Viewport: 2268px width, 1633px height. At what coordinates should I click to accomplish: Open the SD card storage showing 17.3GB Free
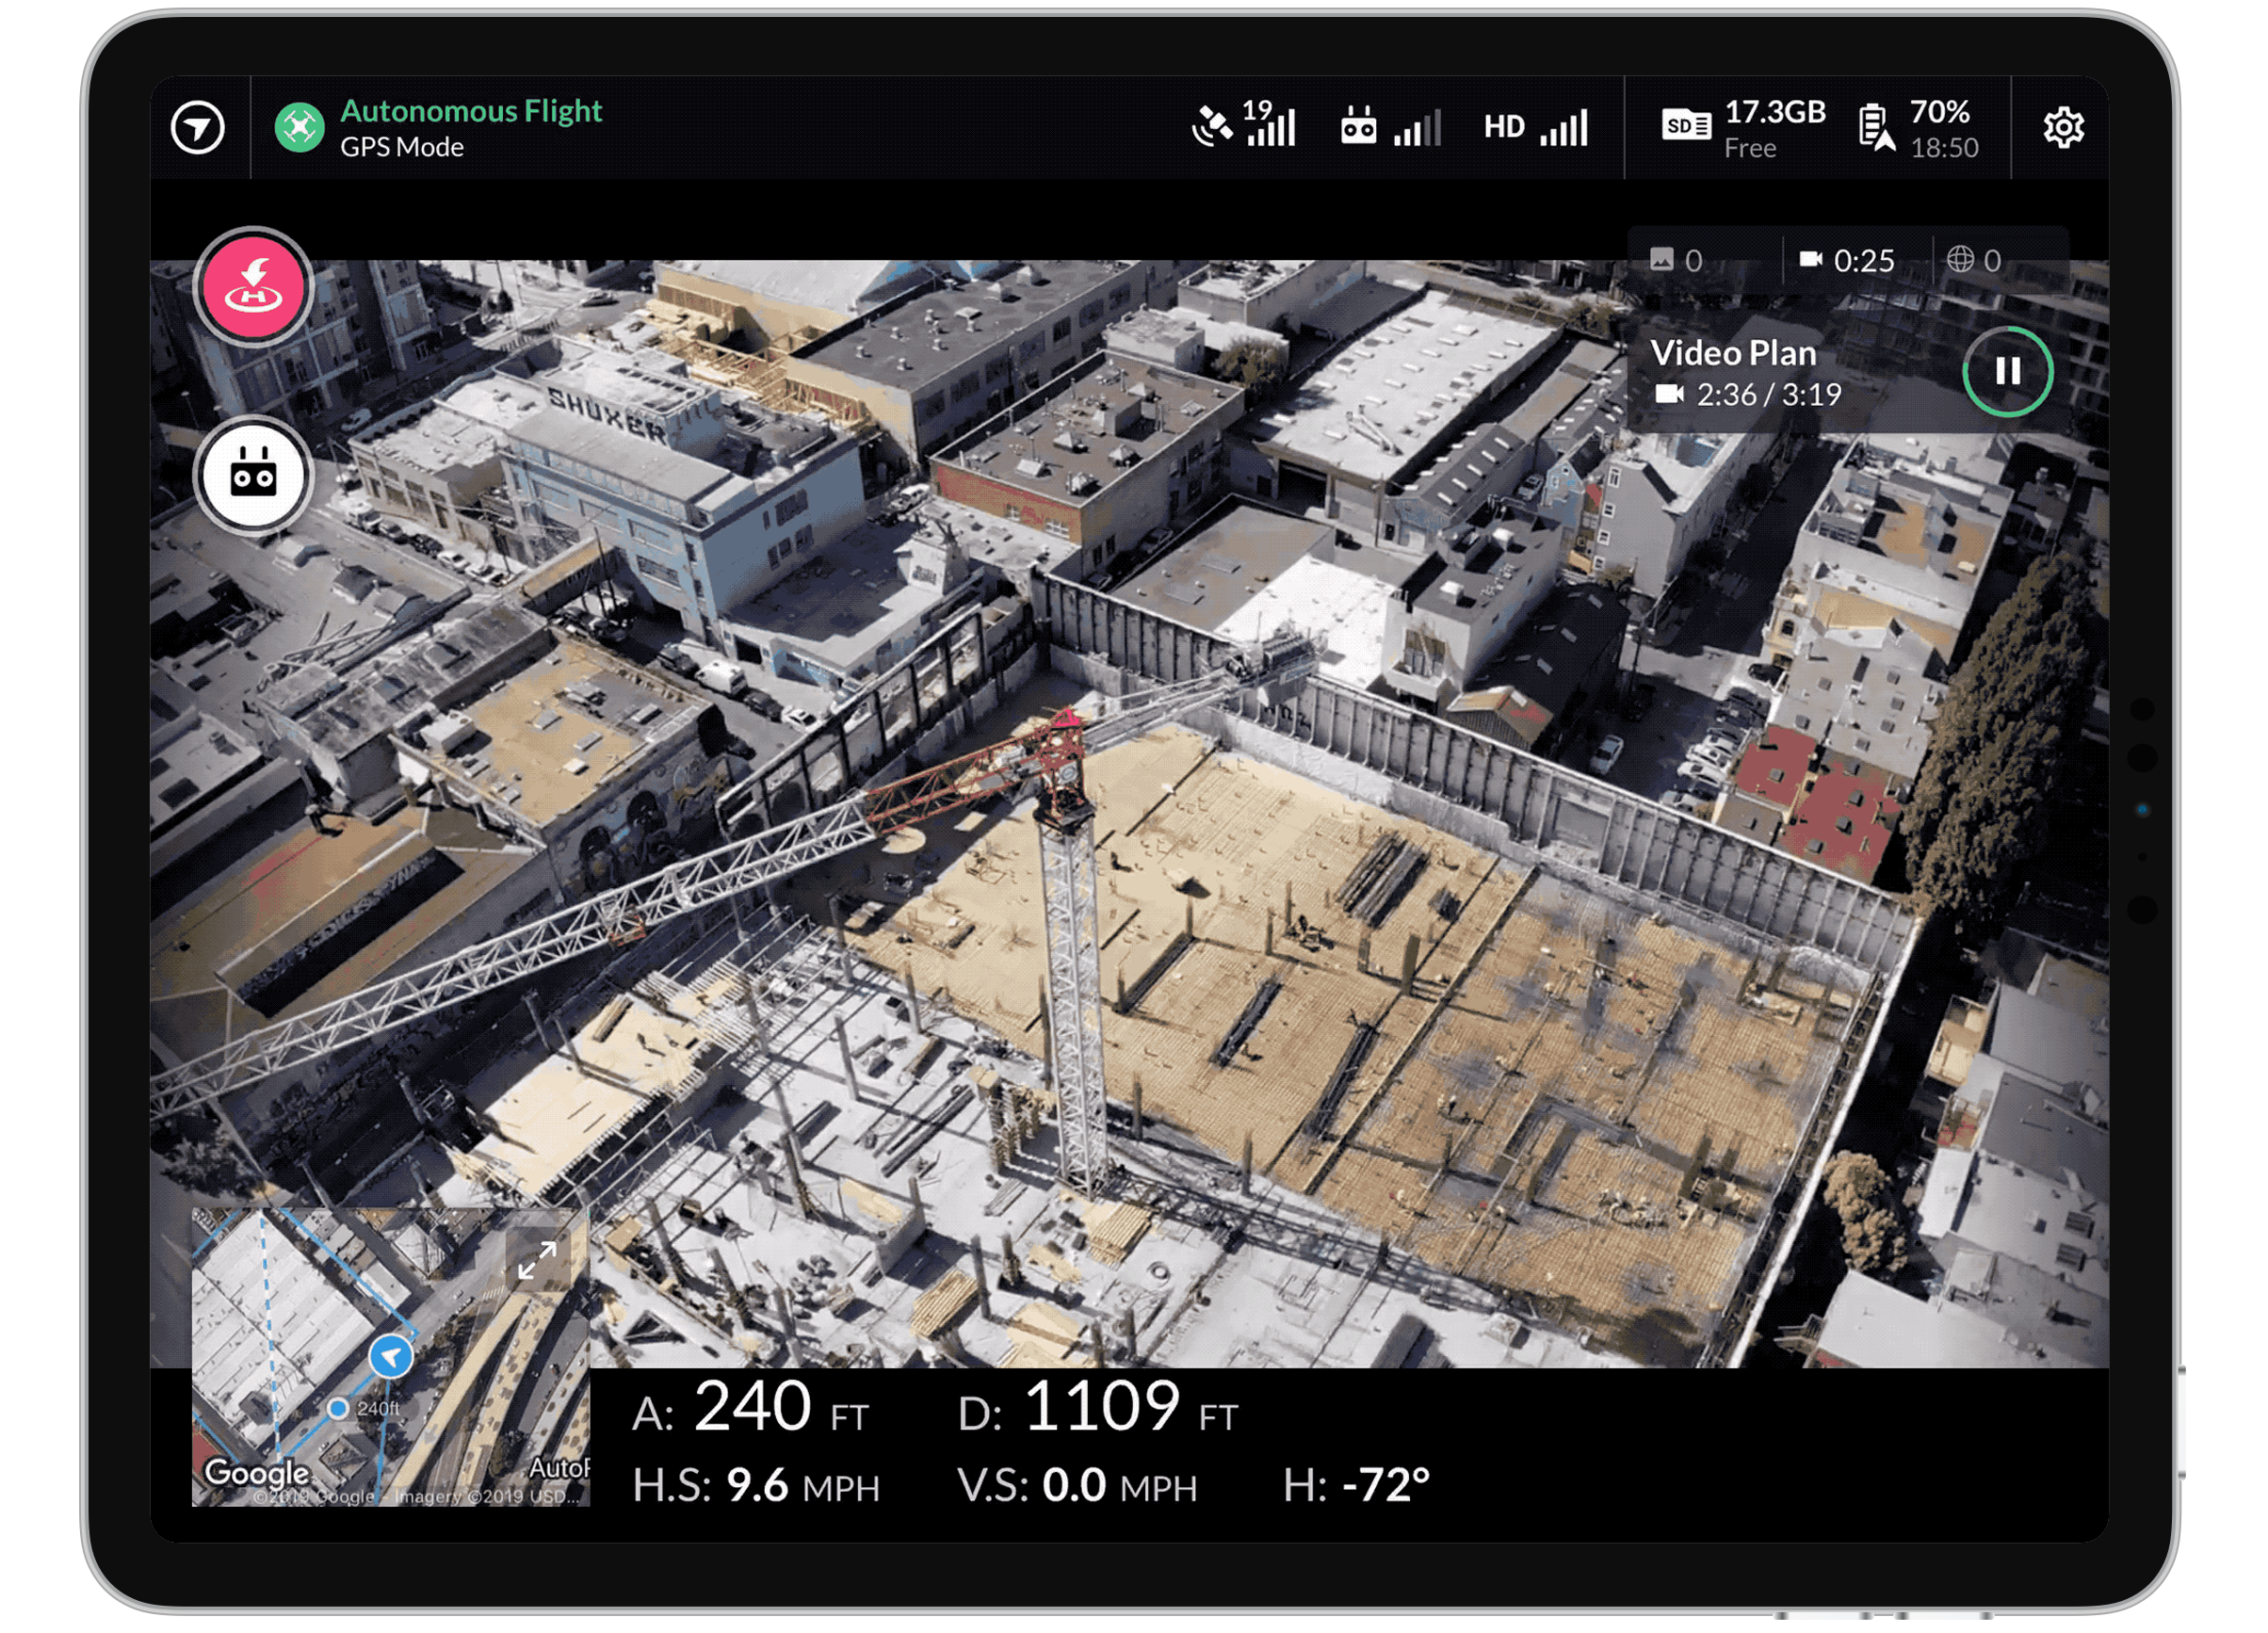pyautogui.click(x=1745, y=127)
